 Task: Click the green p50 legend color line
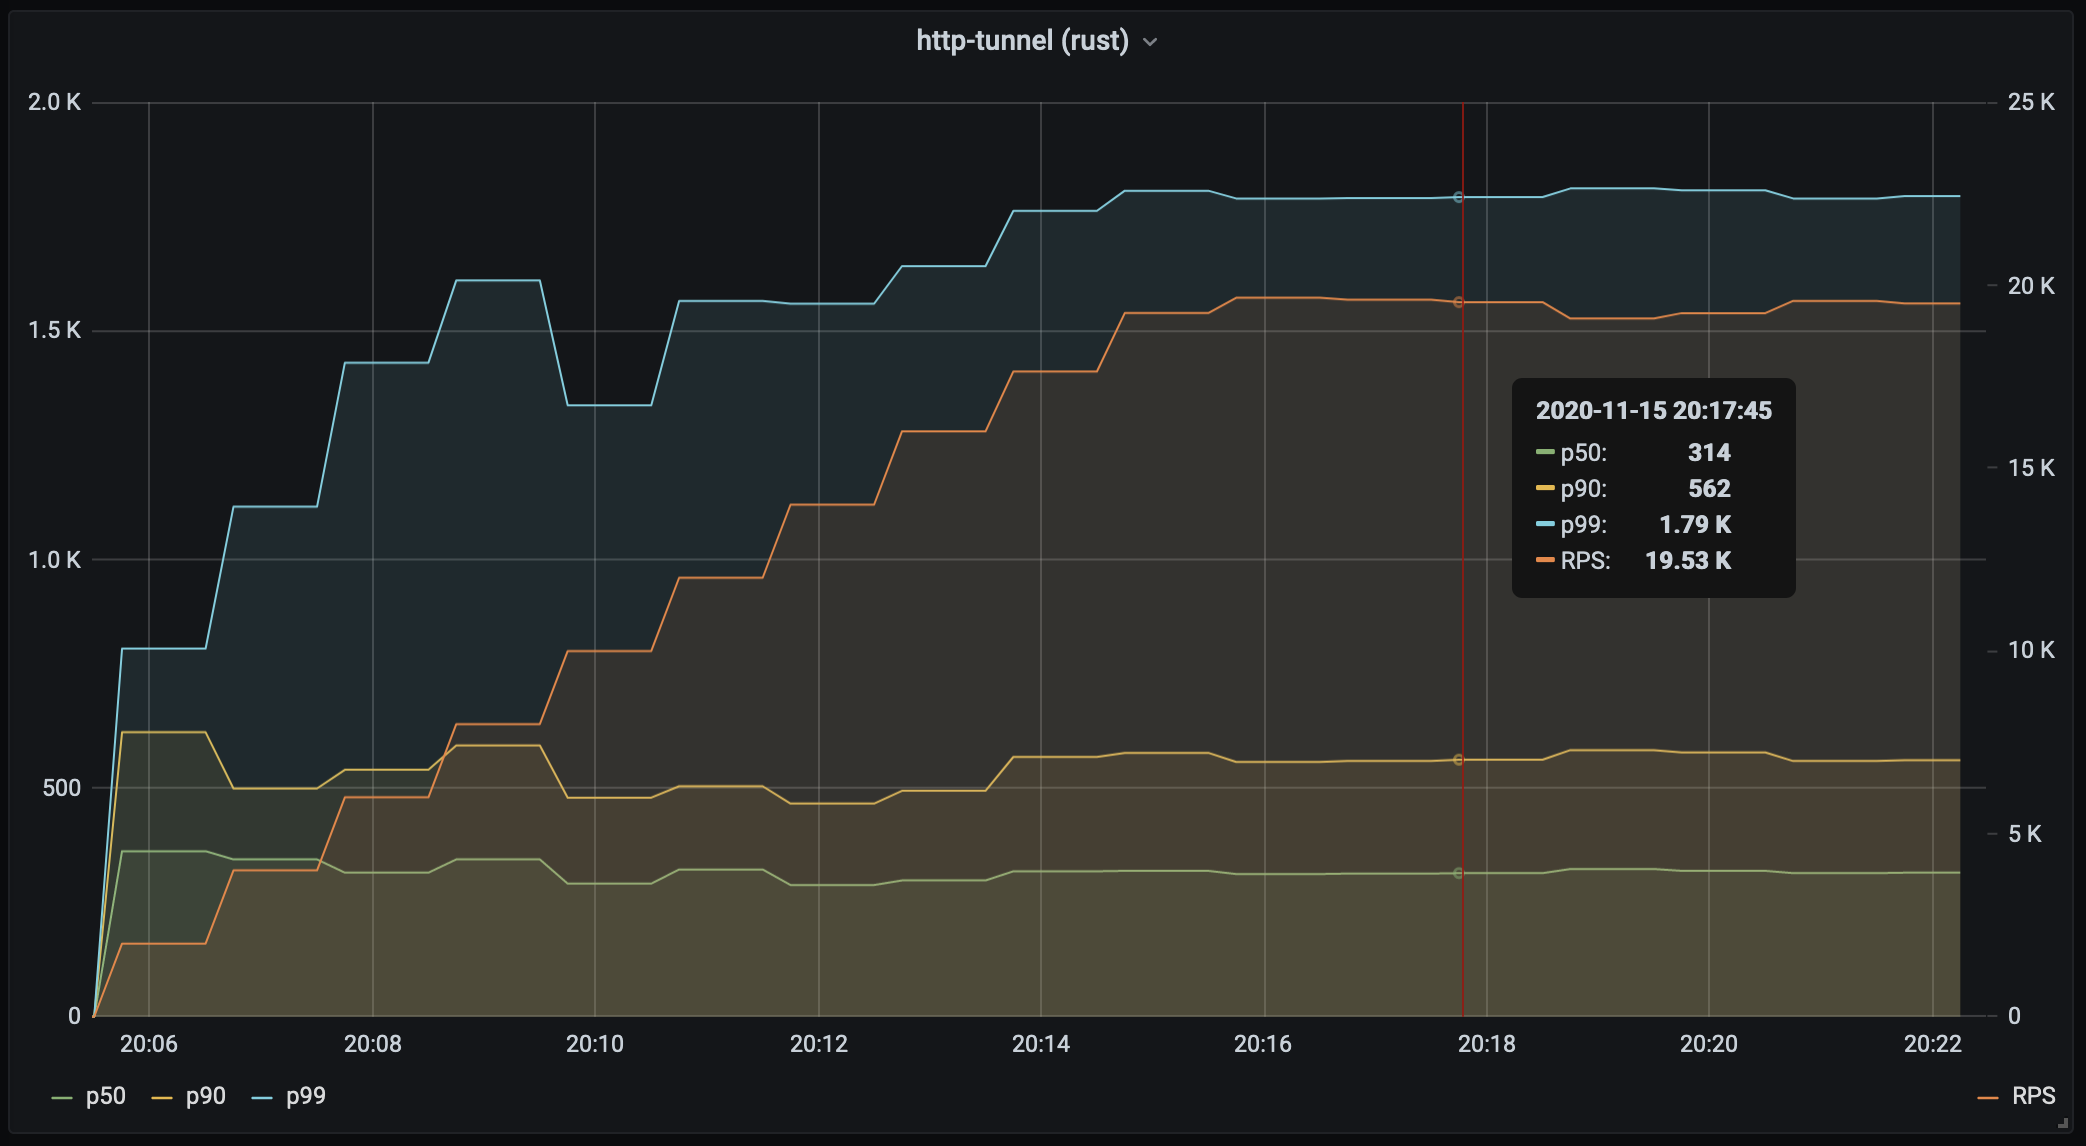[x=62, y=1098]
